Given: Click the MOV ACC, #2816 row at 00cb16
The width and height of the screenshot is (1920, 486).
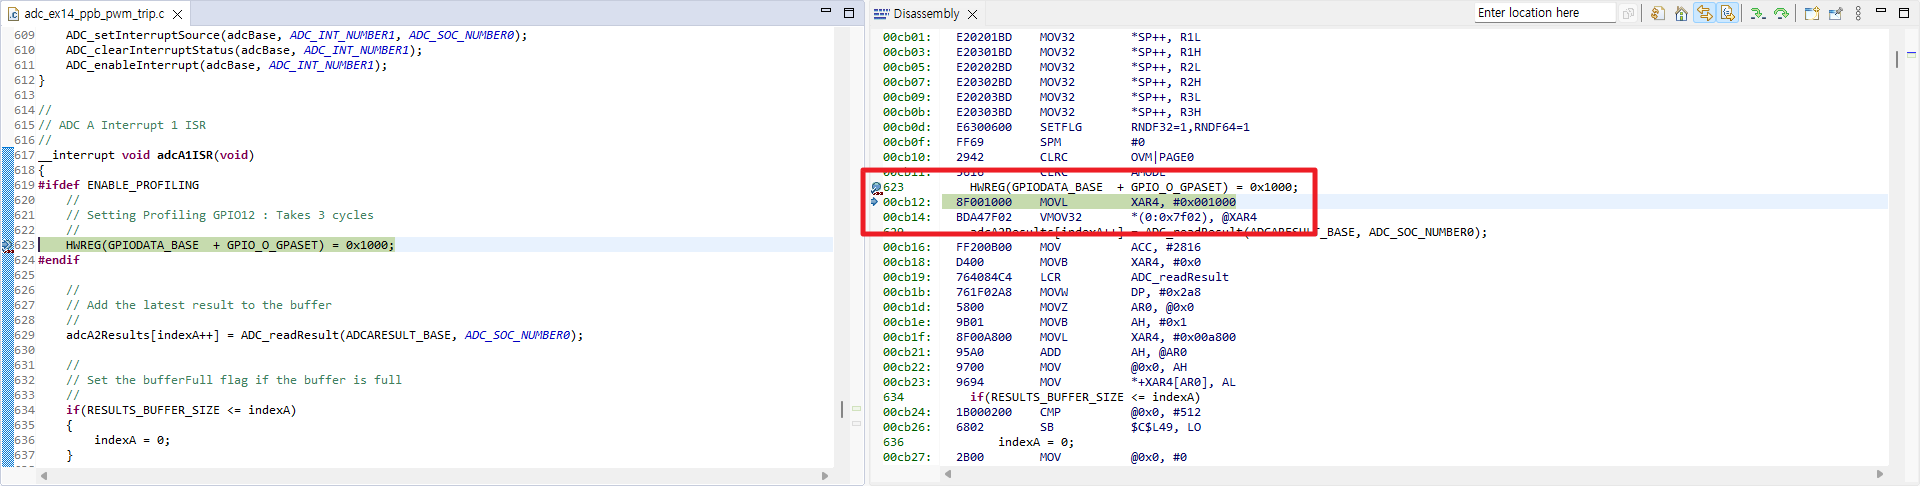Looking at the screenshot, I should (x=1042, y=247).
